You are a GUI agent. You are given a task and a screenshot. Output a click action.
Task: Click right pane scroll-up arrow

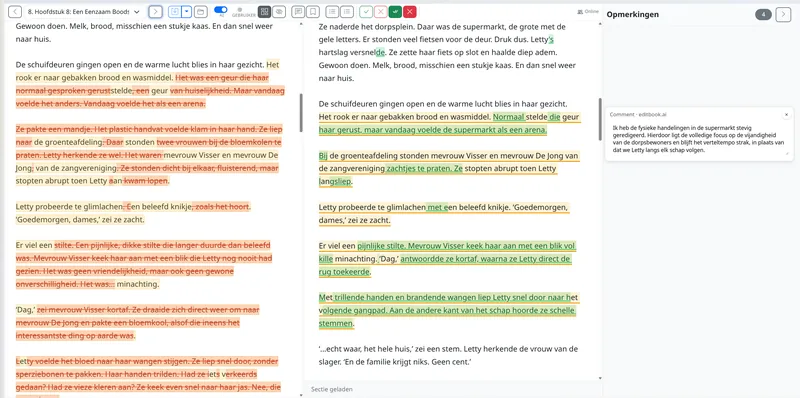[x=600, y=24]
